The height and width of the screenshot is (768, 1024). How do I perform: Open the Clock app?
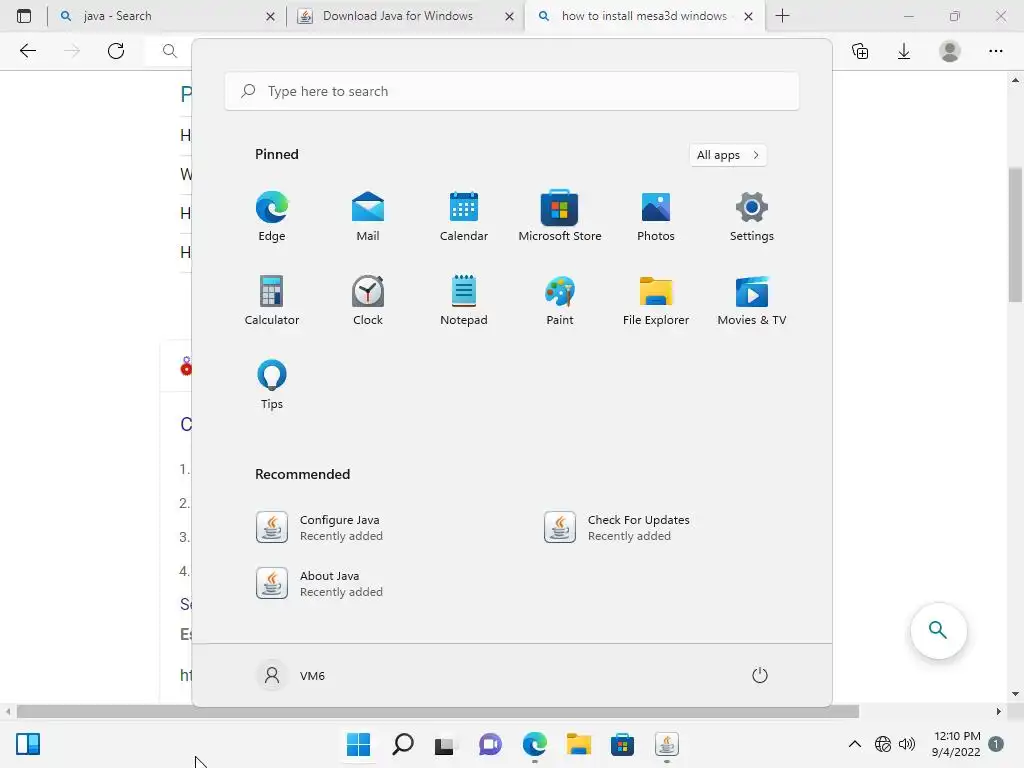point(368,300)
